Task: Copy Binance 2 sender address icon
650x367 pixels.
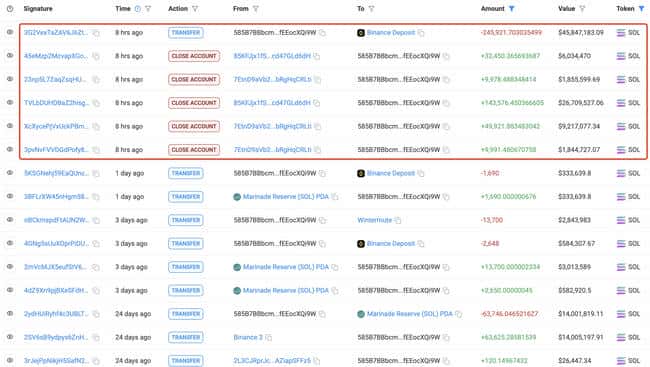Action: coord(269,338)
